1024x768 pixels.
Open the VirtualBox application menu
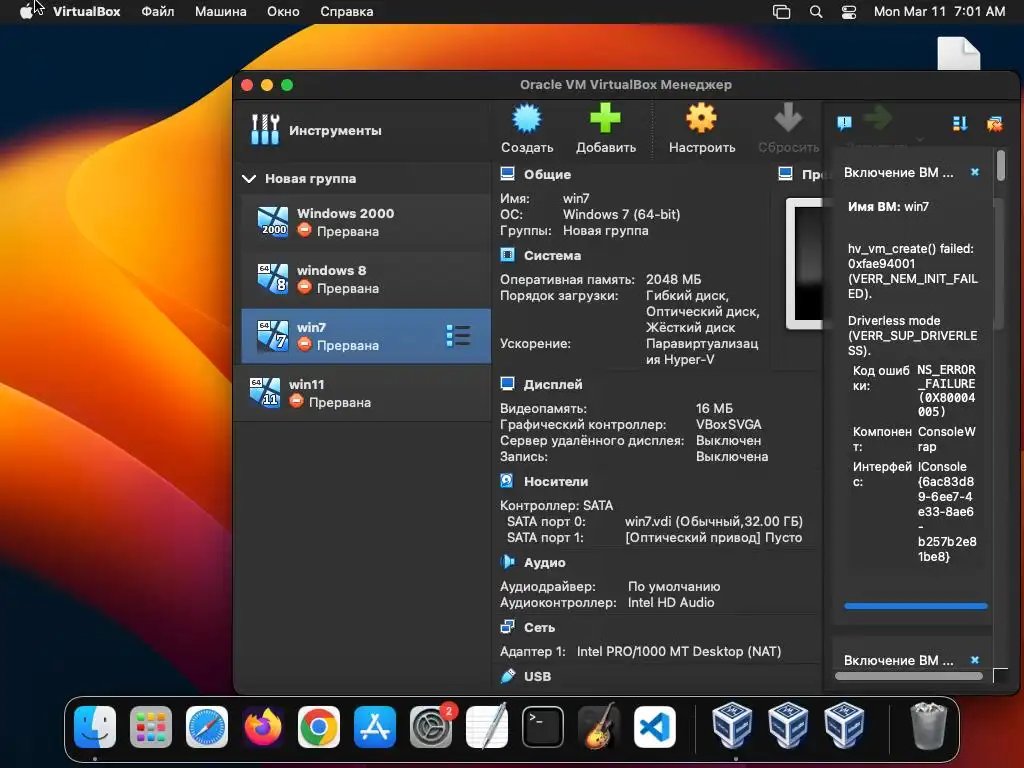86,12
